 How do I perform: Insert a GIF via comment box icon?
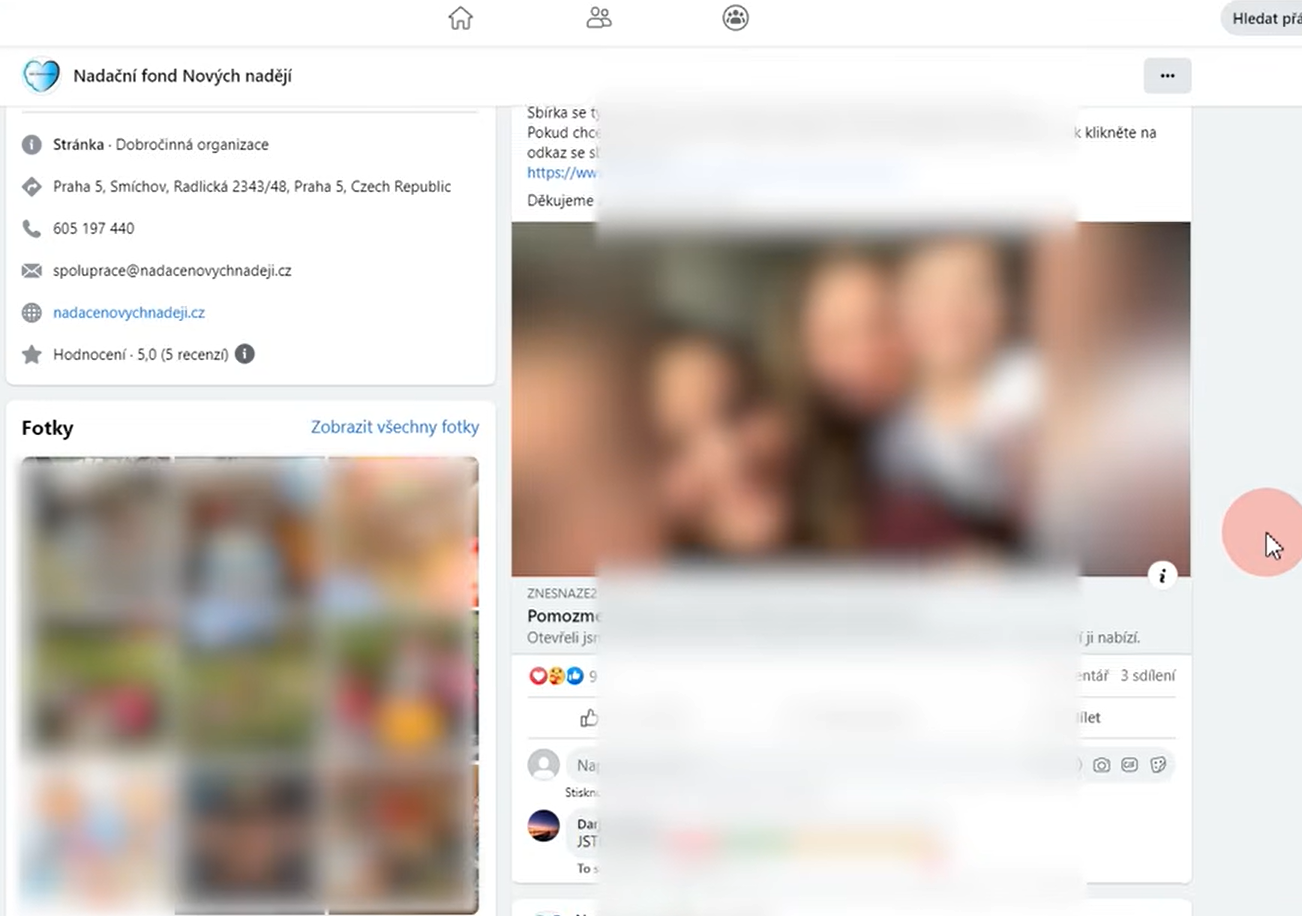pos(1130,765)
